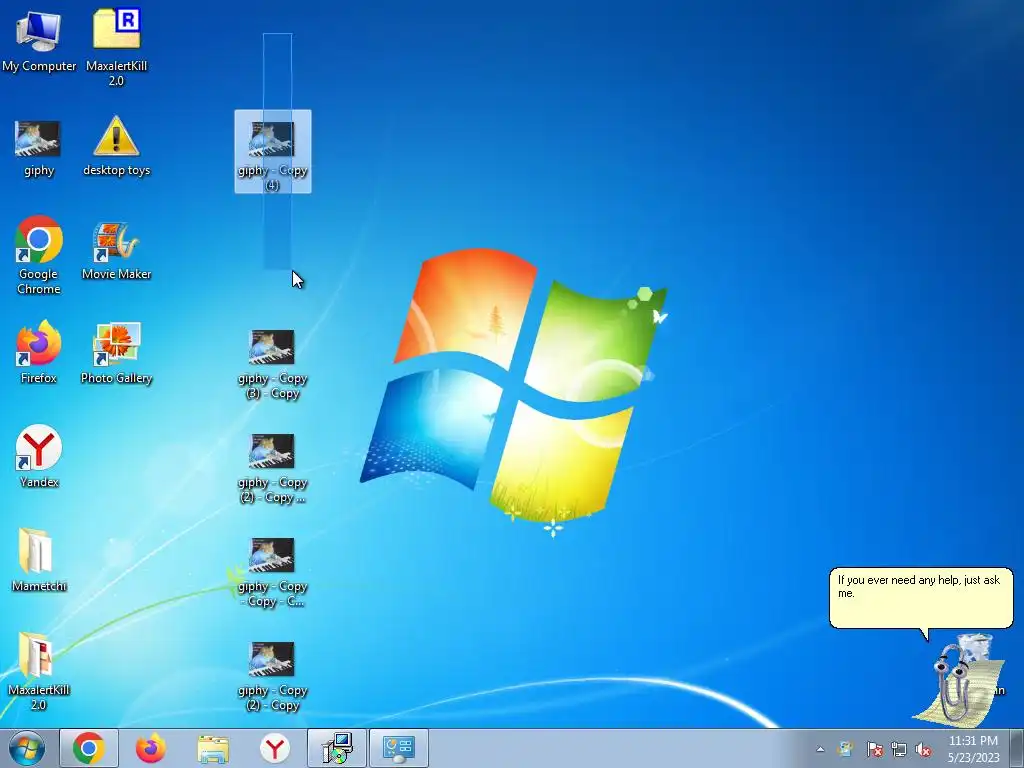The width and height of the screenshot is (1024, 768).
Task: Open Chrome from the taskbar
Action: 89,748
